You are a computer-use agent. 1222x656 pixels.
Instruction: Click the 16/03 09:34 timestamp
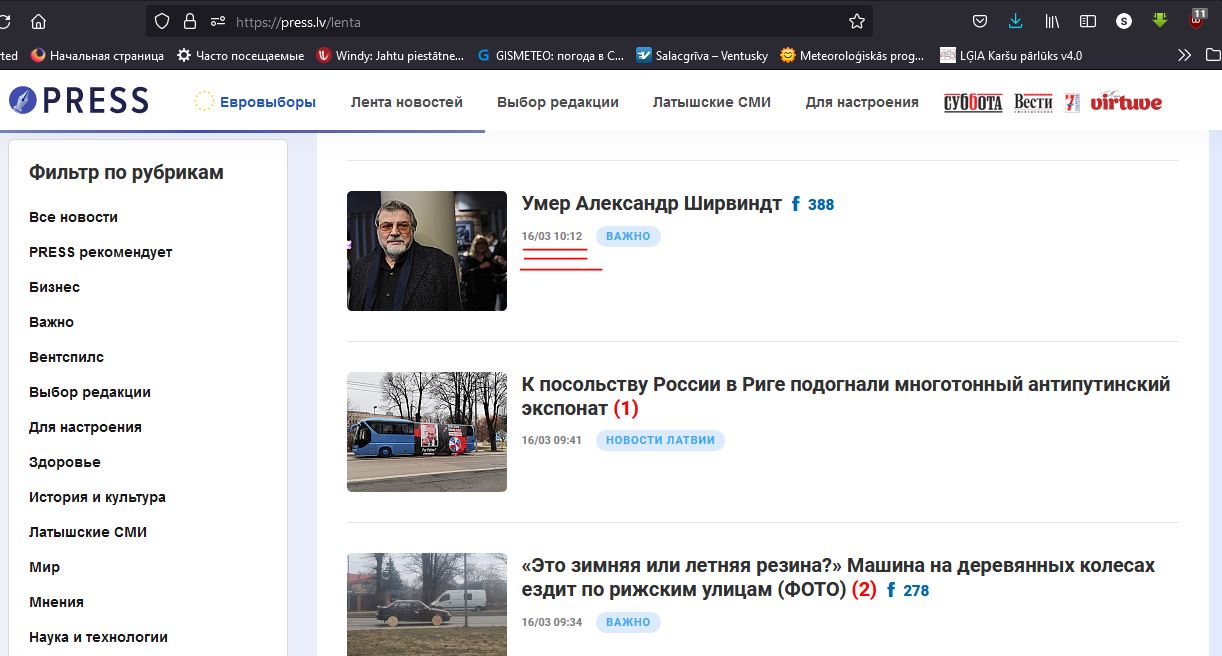click(552, 622)
